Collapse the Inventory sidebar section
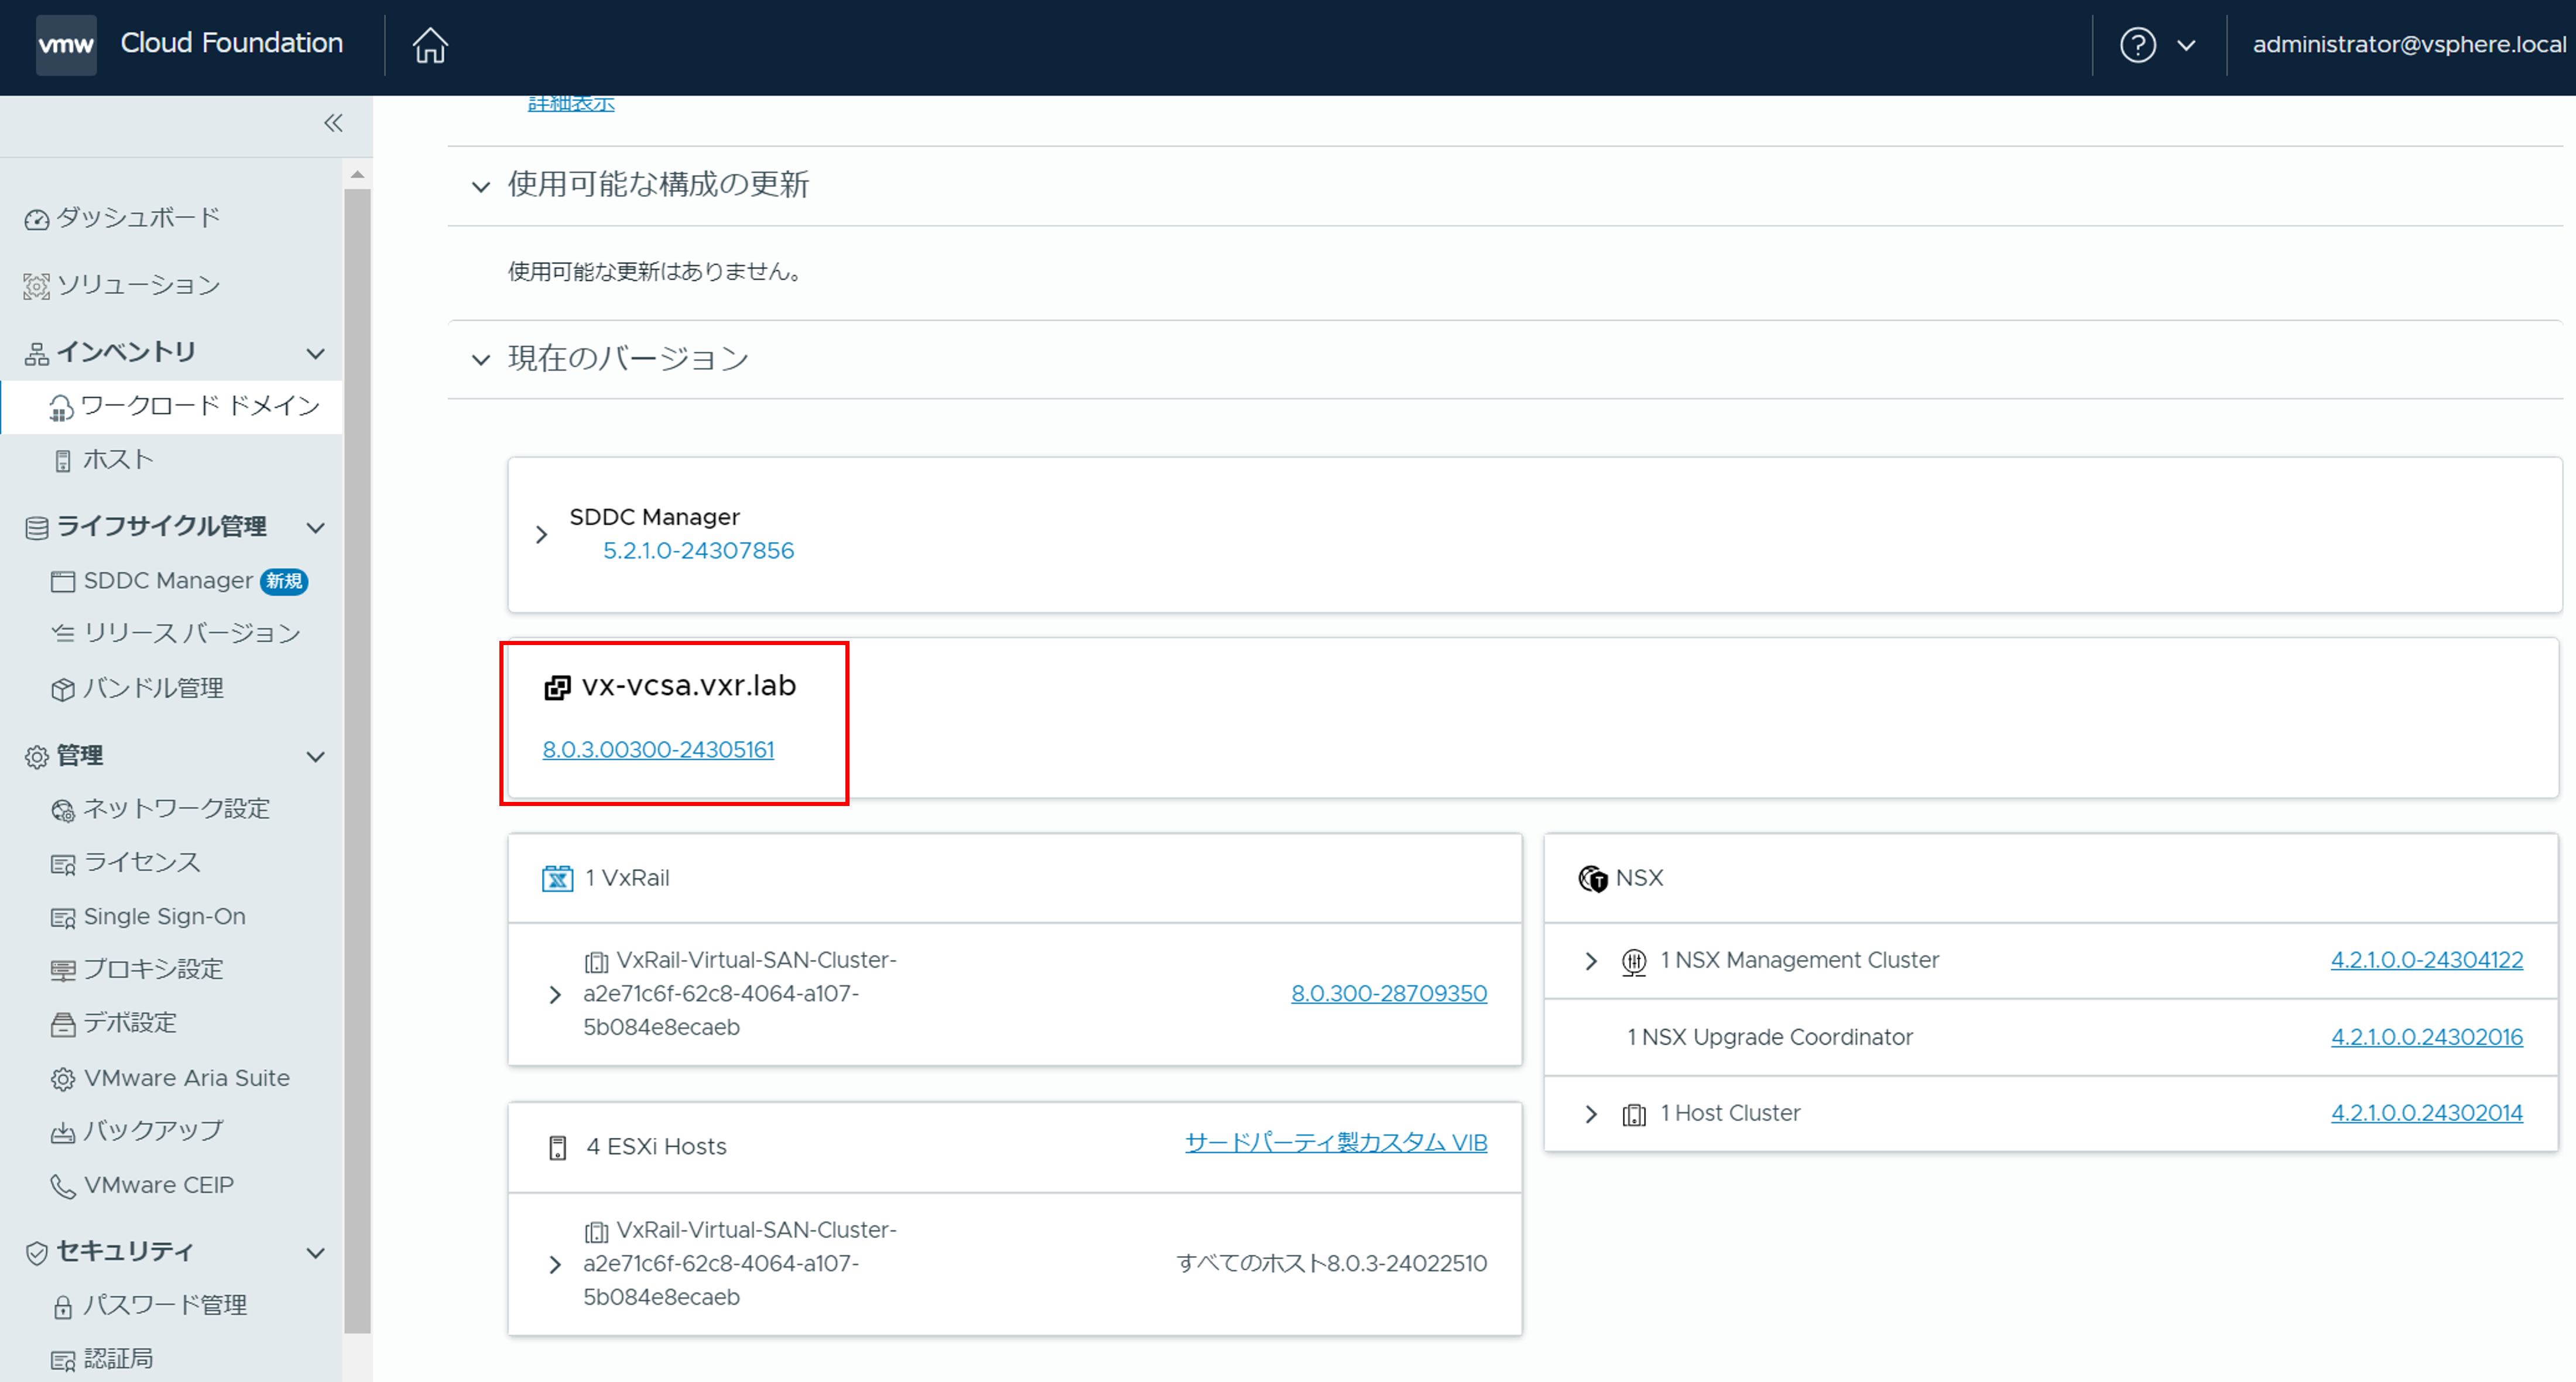This screenshot has height=1382, width=2576. [316, 353]
